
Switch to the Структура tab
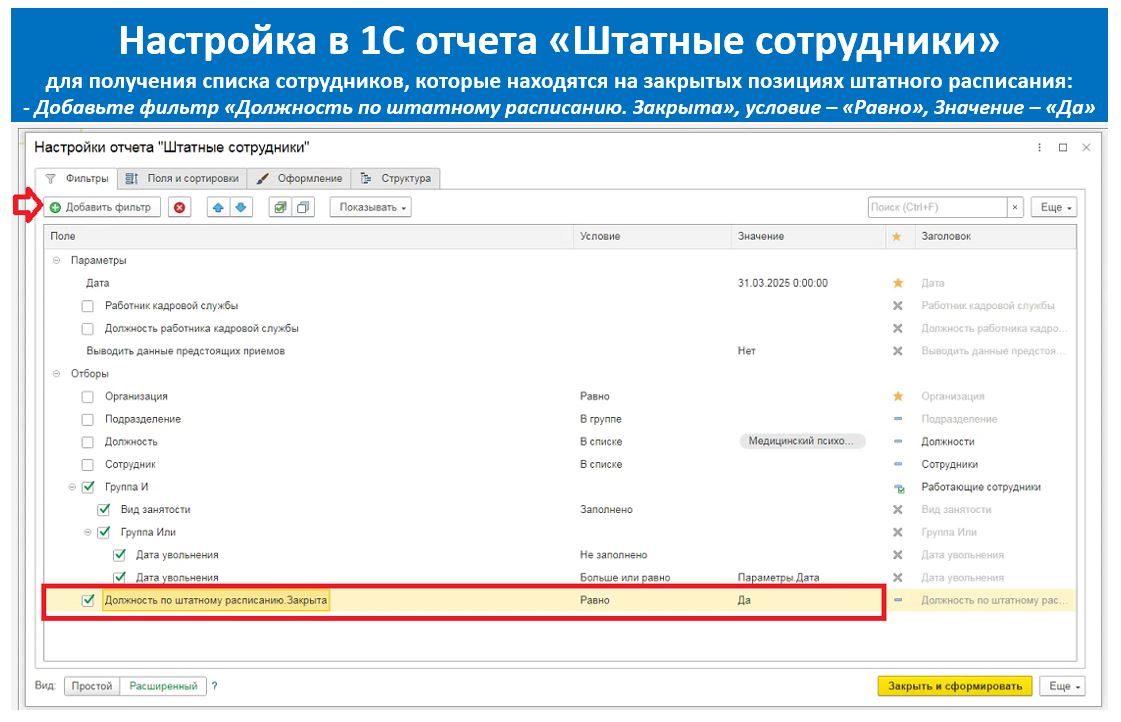(395, 179)
